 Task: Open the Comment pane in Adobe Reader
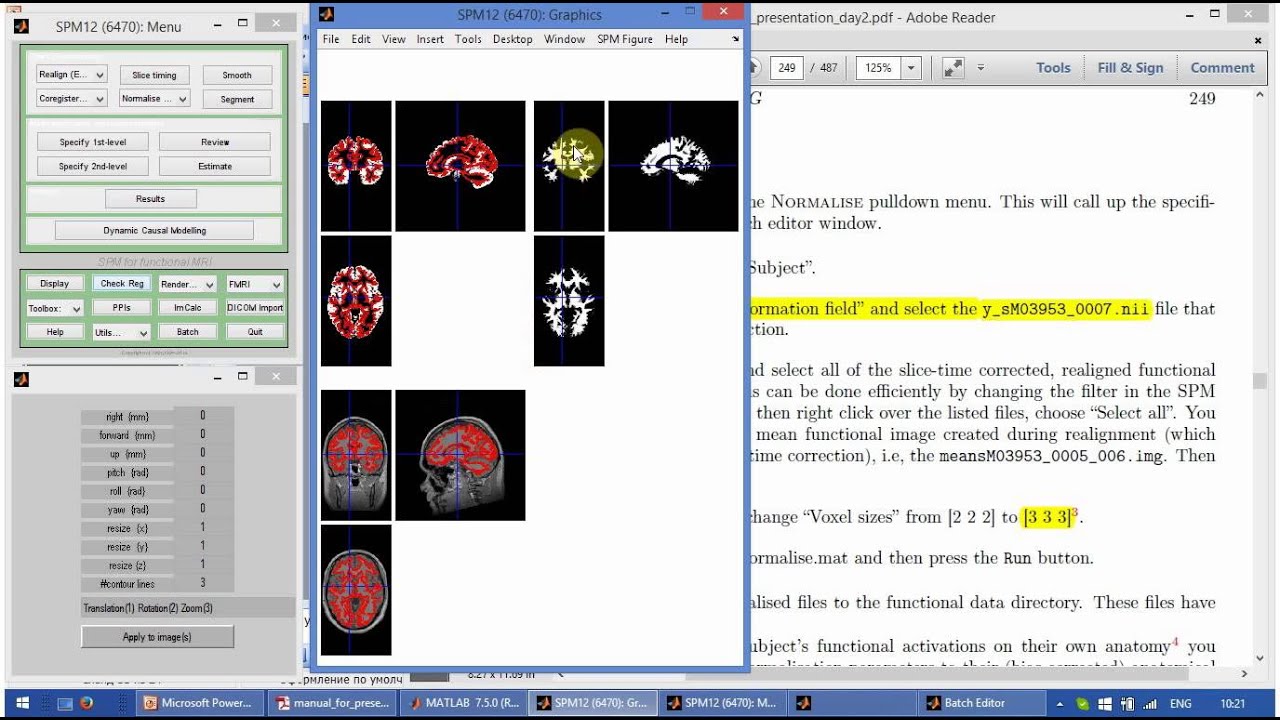coord(1222,68)
